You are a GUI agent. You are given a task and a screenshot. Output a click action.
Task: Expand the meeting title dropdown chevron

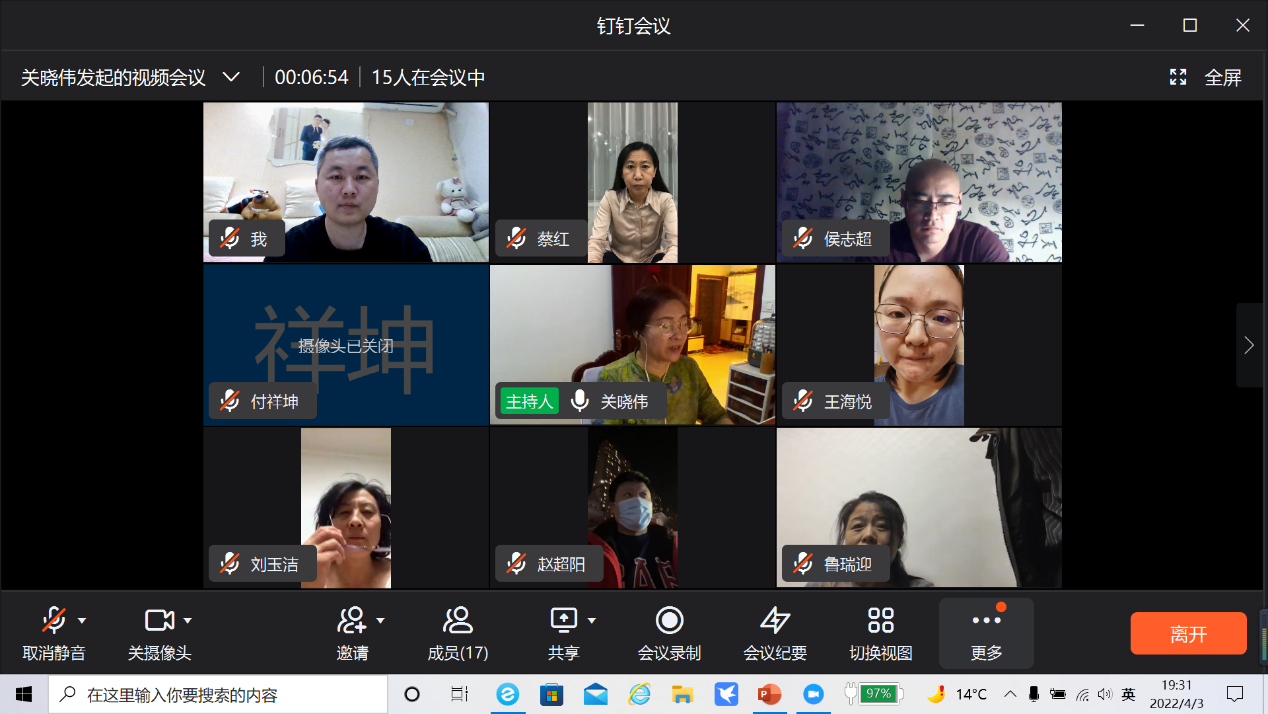click(x=231, y=77)
